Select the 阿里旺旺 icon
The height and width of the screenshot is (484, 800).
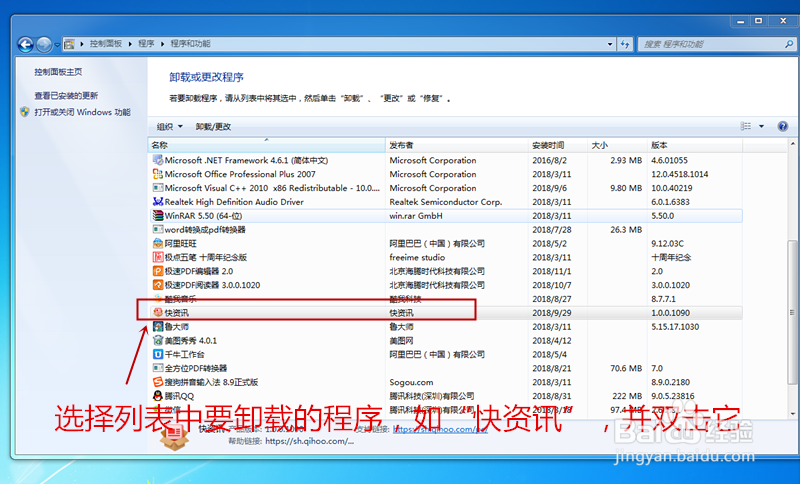[158, 243]
